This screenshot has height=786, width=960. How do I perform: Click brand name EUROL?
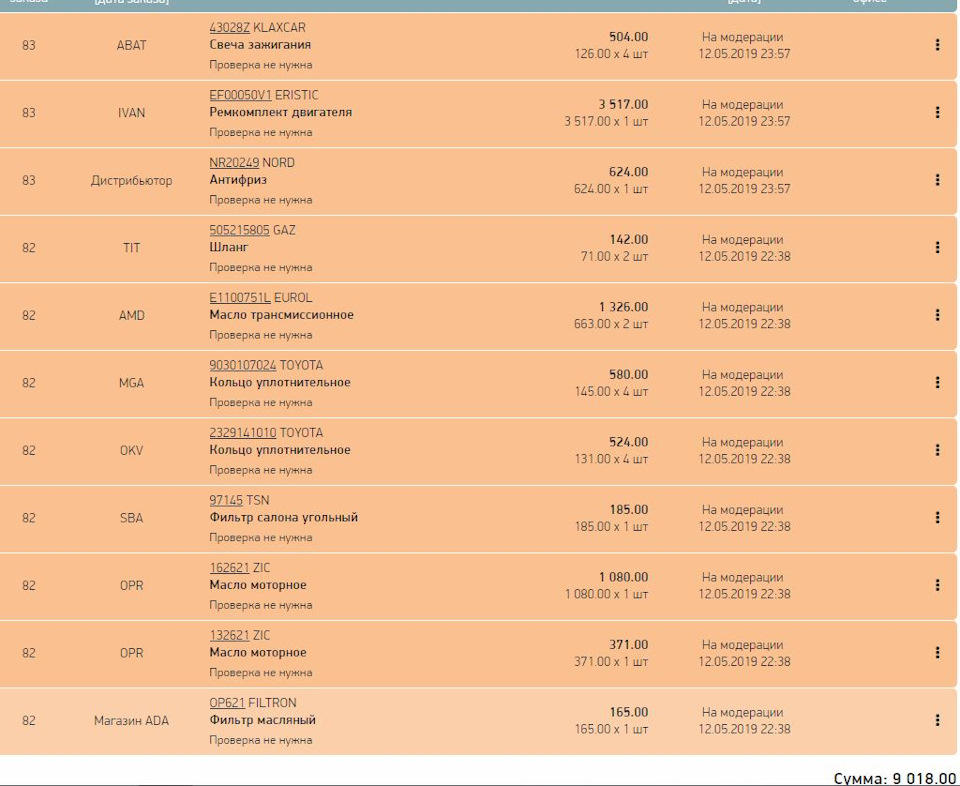tap(293, 298)
